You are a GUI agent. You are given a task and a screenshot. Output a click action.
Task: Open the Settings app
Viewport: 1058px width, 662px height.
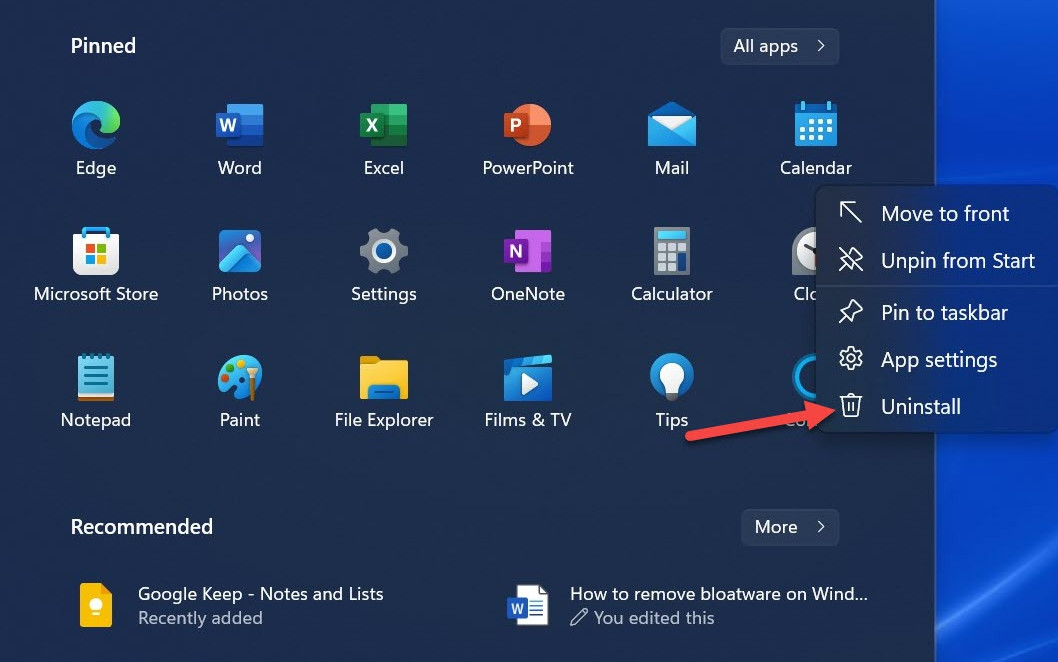(383, 262)
